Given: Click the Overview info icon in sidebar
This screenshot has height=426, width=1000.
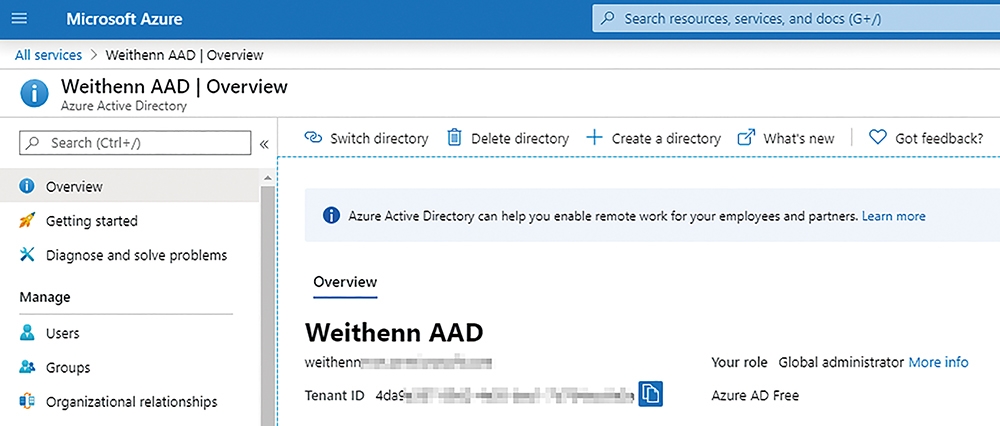Looking at the screenshot, I should click(27, 186).
